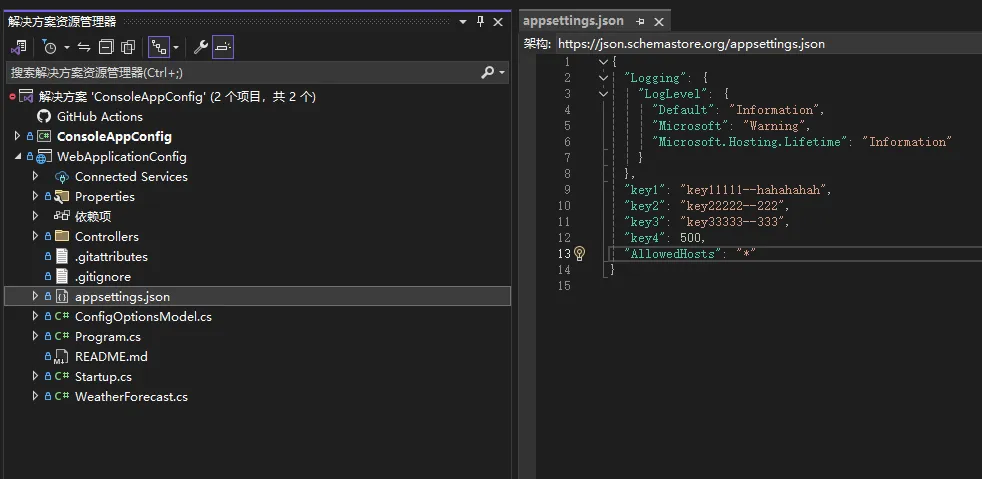Click the magnifier icon in the search box

(x=487, y=73)
